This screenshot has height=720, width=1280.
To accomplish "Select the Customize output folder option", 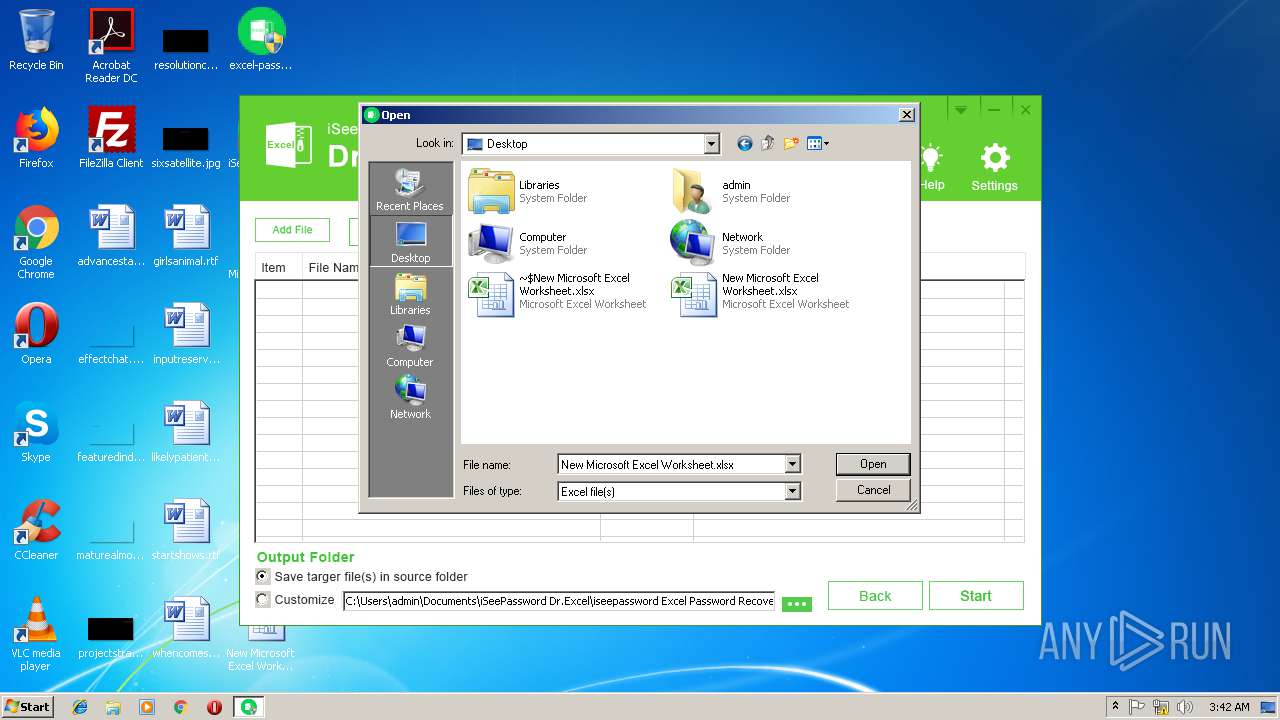I will point(263,600).
